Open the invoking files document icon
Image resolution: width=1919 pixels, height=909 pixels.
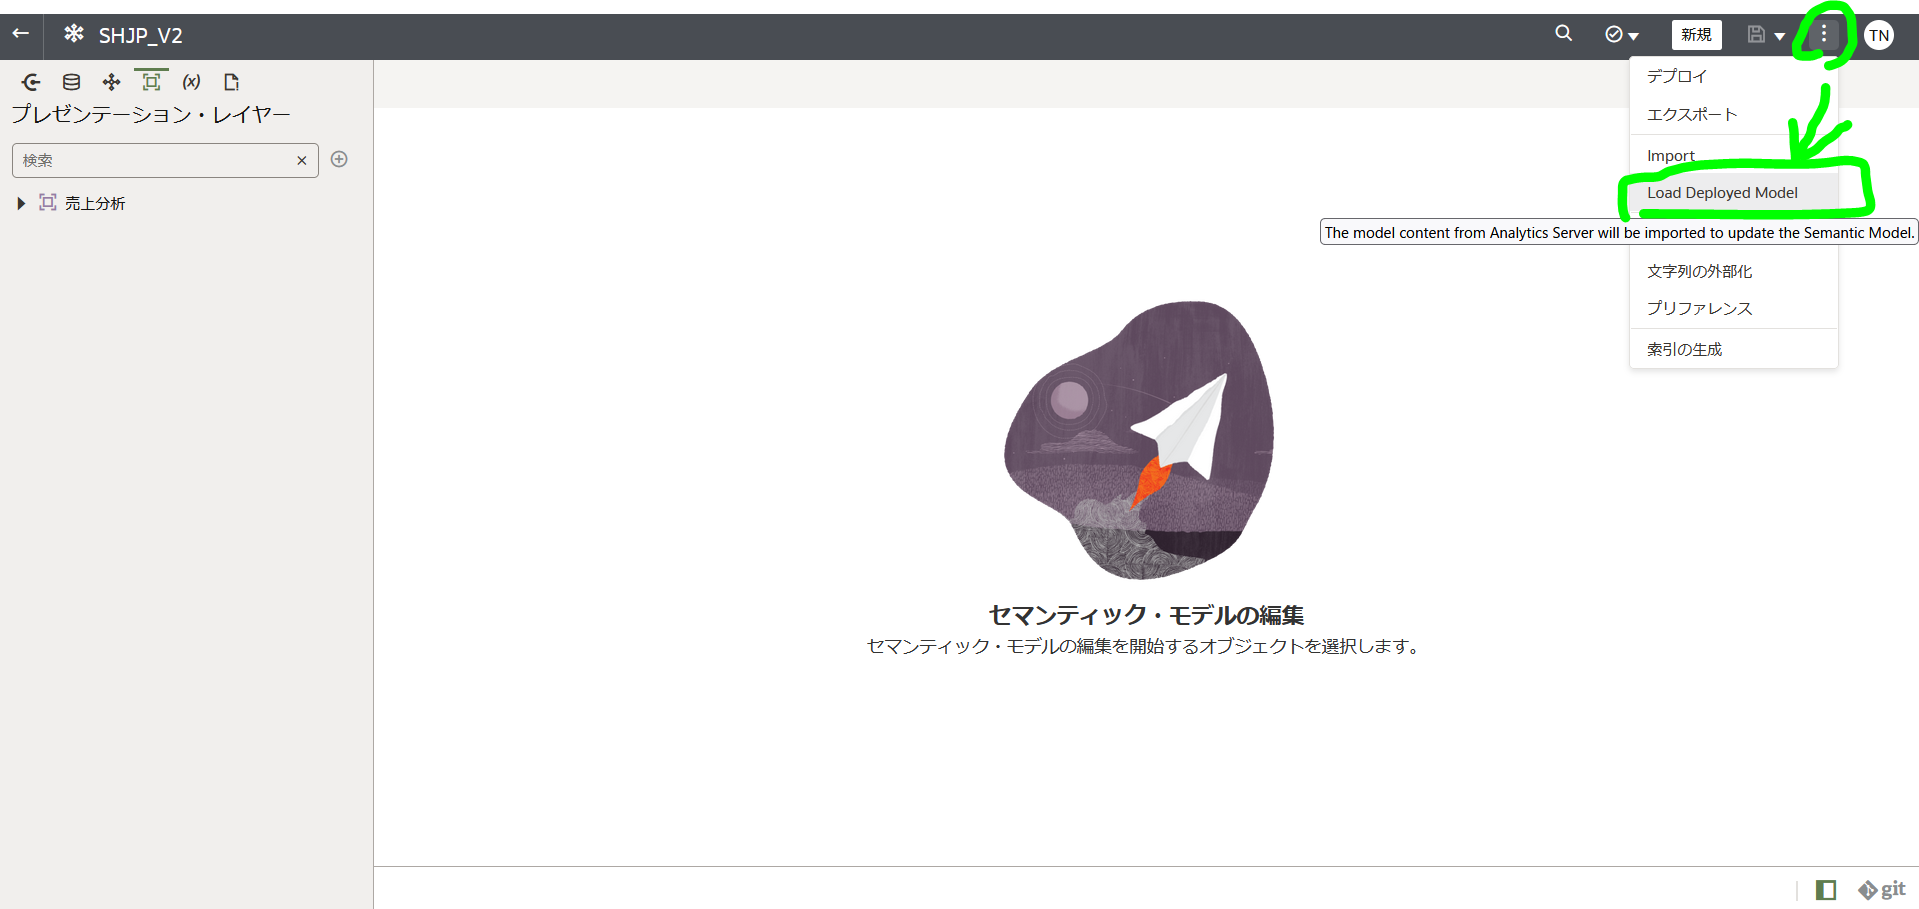click(x=231, y=82)
